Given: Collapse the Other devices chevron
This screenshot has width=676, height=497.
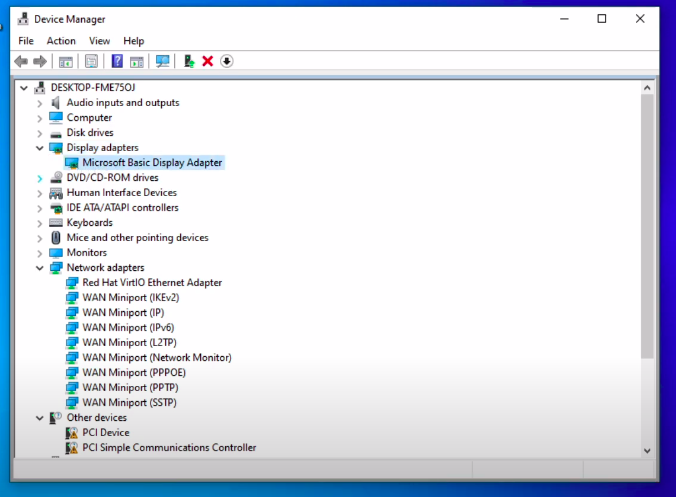Looking at the screenshot, I should [x=40, y=418].
